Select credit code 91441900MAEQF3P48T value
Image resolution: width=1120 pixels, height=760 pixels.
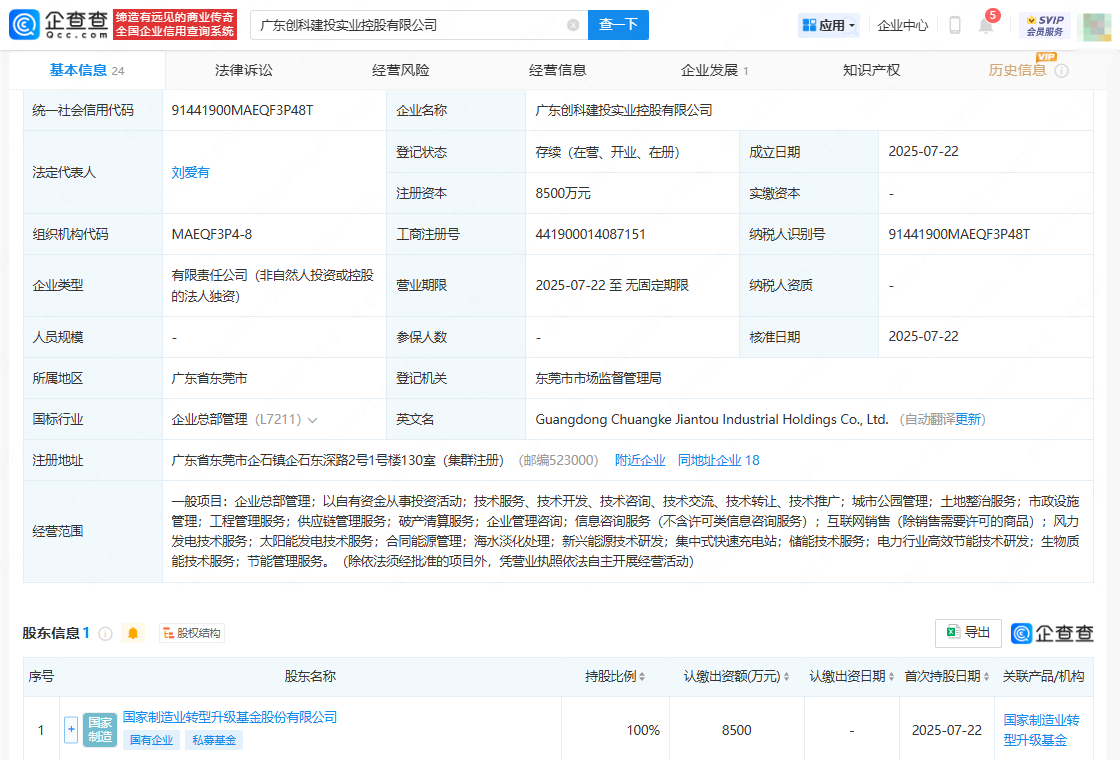242,110
